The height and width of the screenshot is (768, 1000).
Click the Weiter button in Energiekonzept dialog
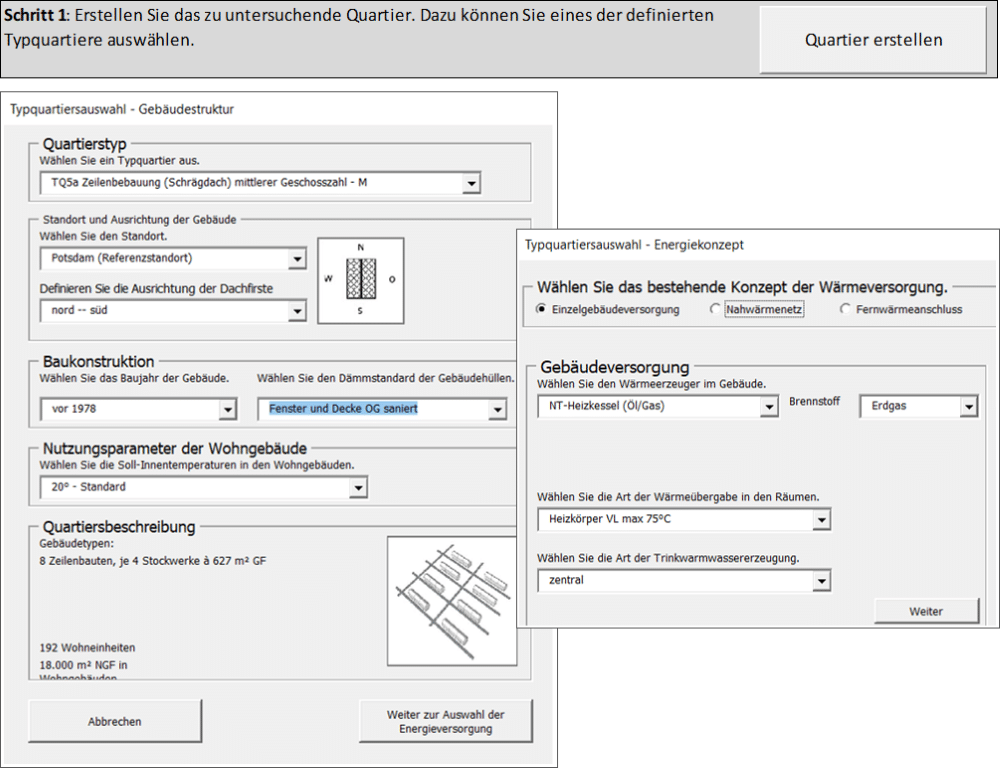point(926,611)
